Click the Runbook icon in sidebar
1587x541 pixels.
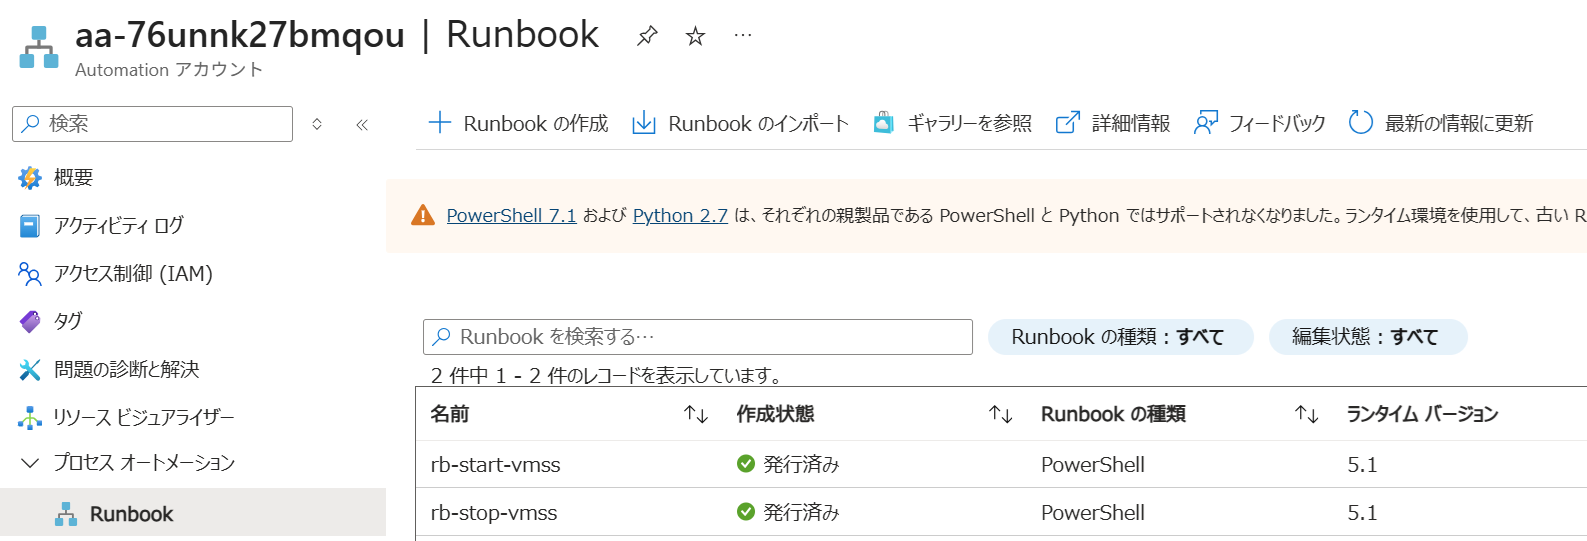coord(66,514)
